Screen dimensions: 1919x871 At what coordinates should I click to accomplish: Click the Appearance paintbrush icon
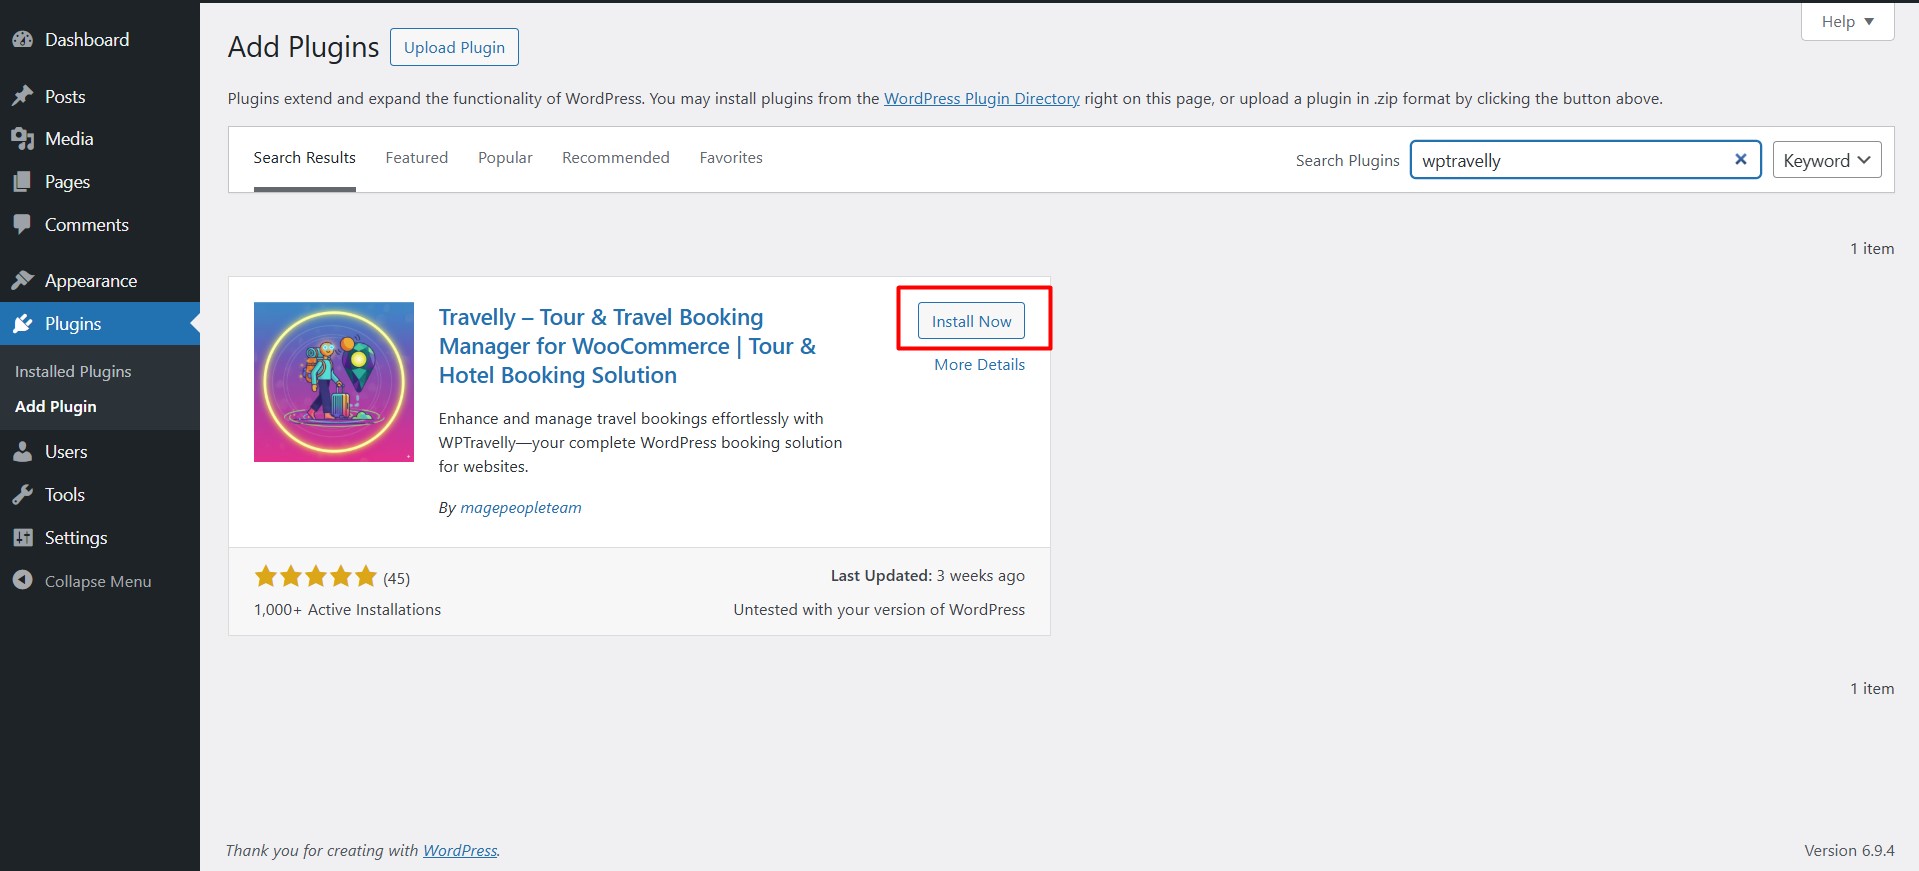[22, 281]
